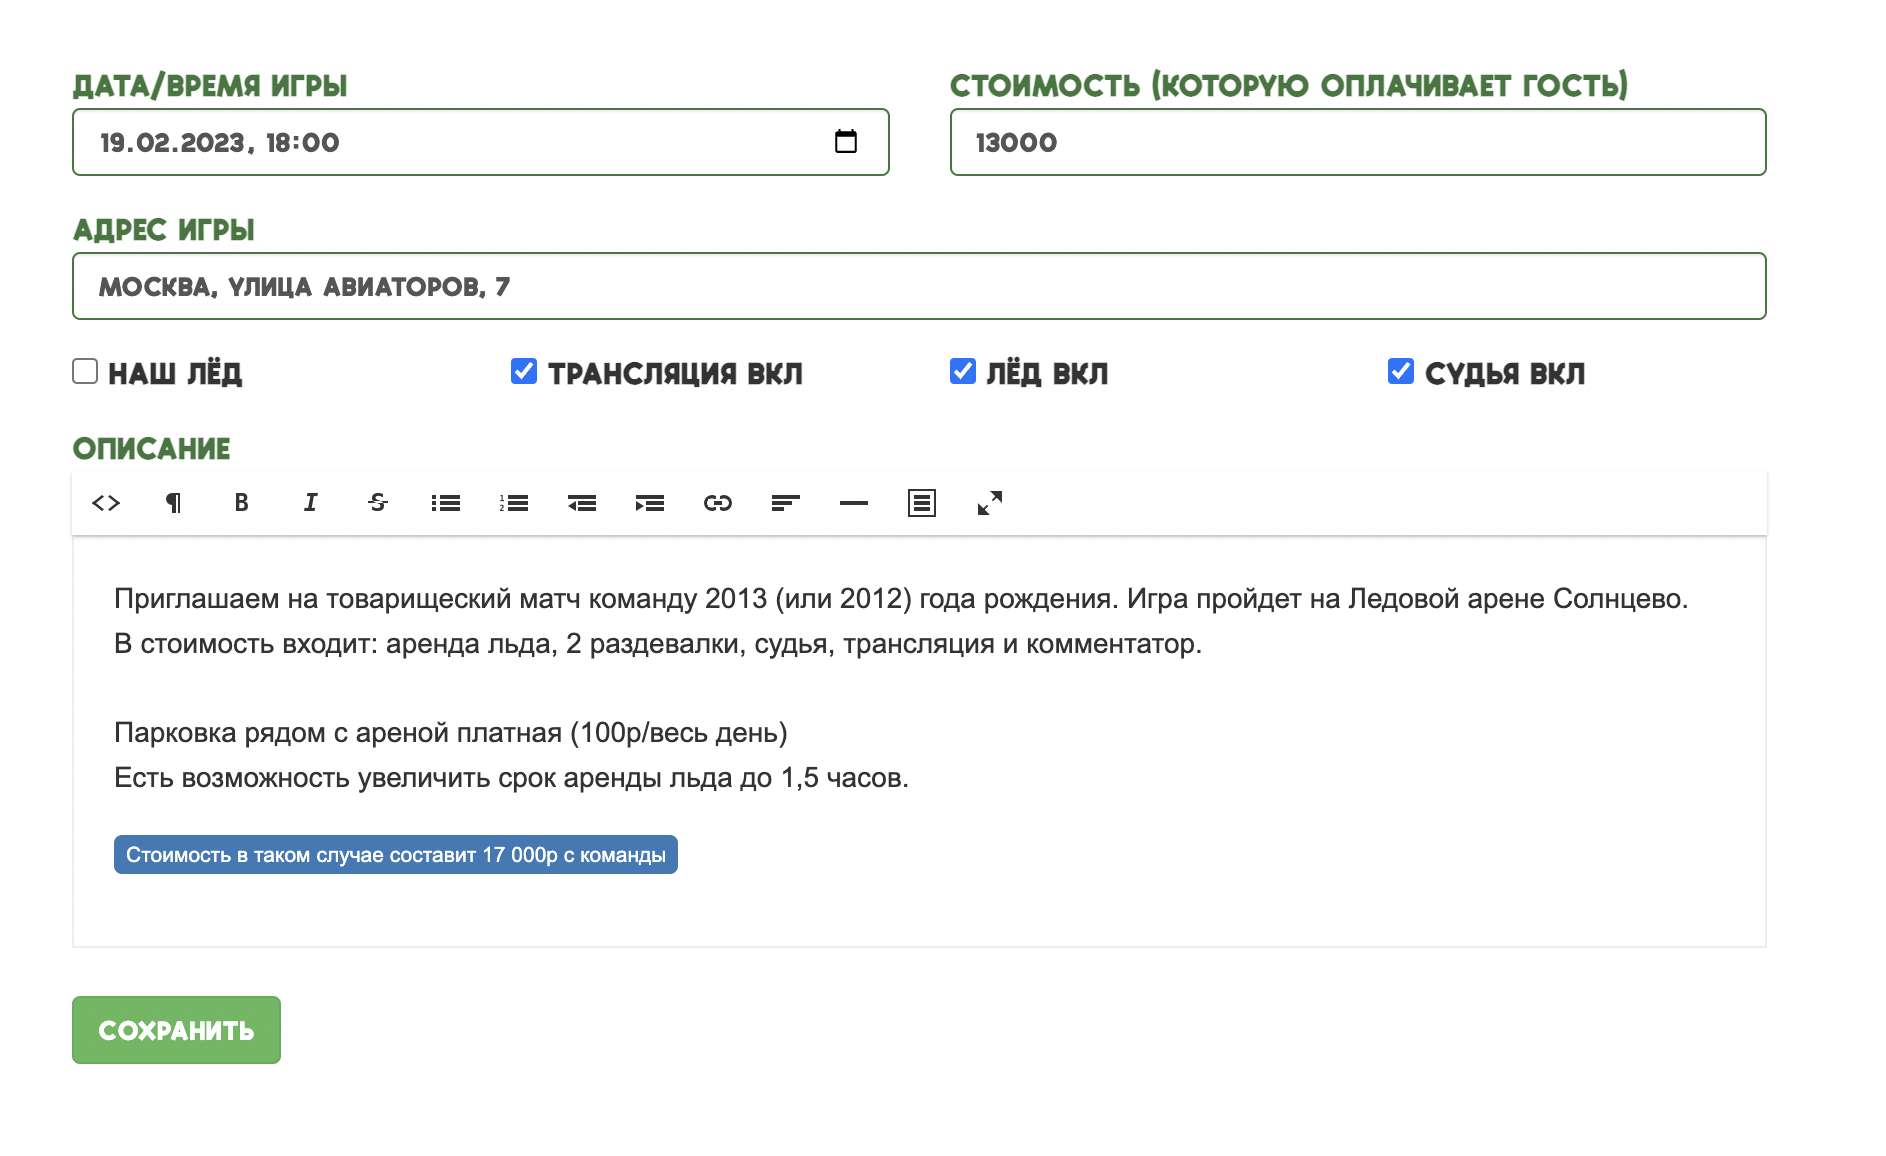1886x1156 pixels.
Task: Click the Сохранить button
Action: pyautogui.click(x=176, y=1030)
